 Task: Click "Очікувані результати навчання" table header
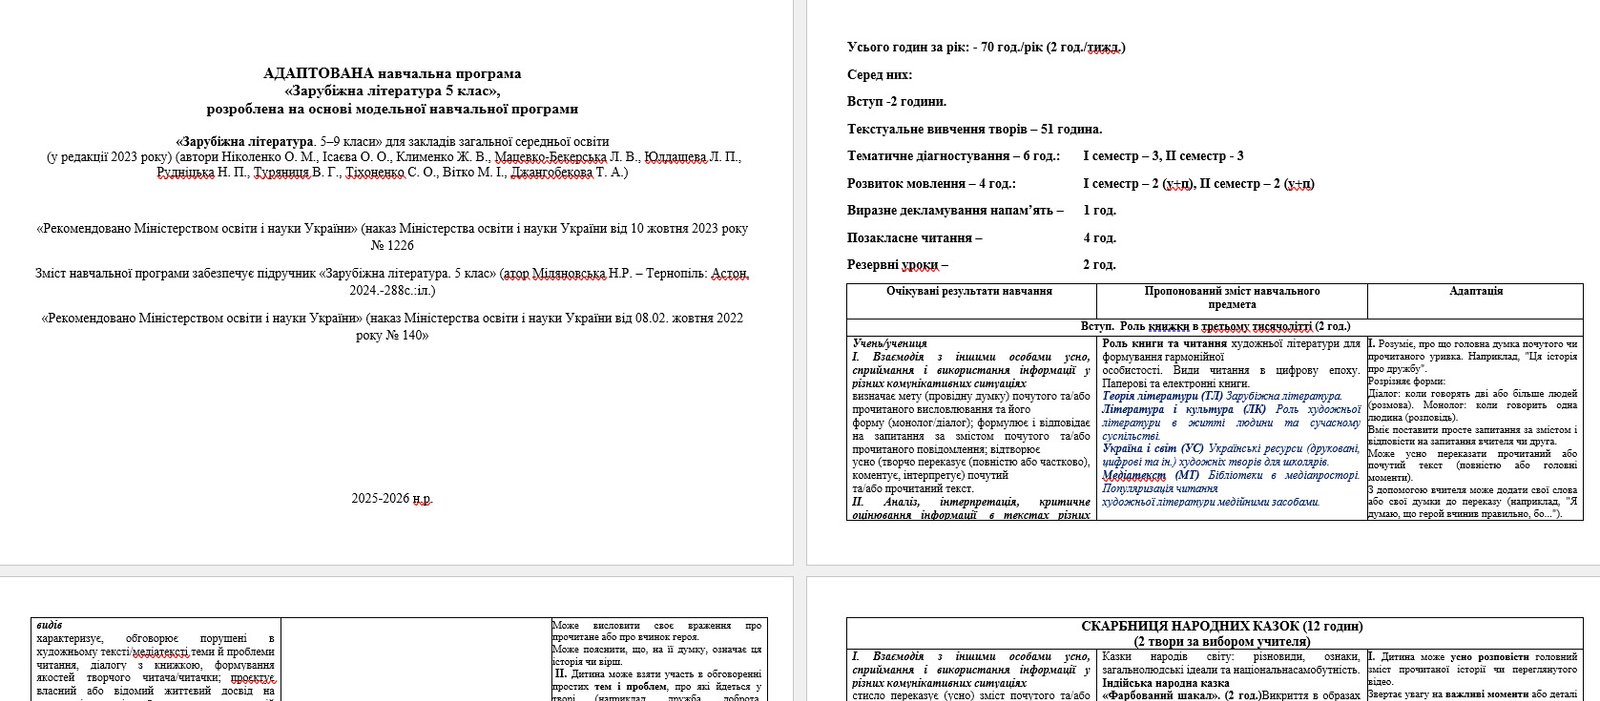tap(969, 292)
